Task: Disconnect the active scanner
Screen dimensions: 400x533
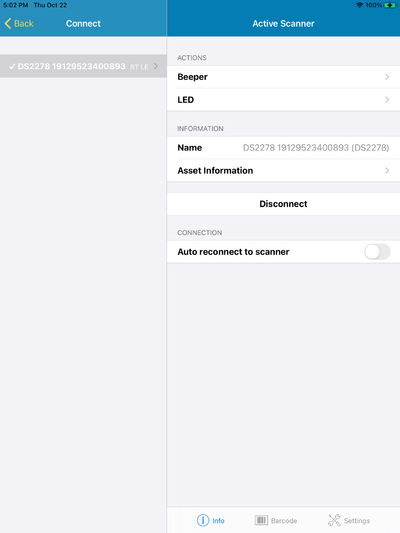Action: pyautogui.click(x=283, y=204)
